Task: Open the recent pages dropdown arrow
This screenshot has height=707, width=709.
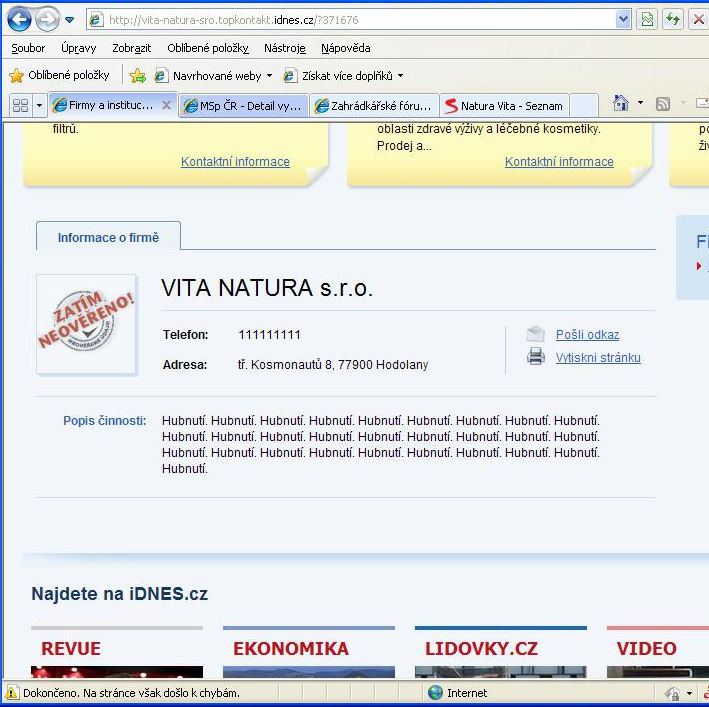Action: [70, 20]
